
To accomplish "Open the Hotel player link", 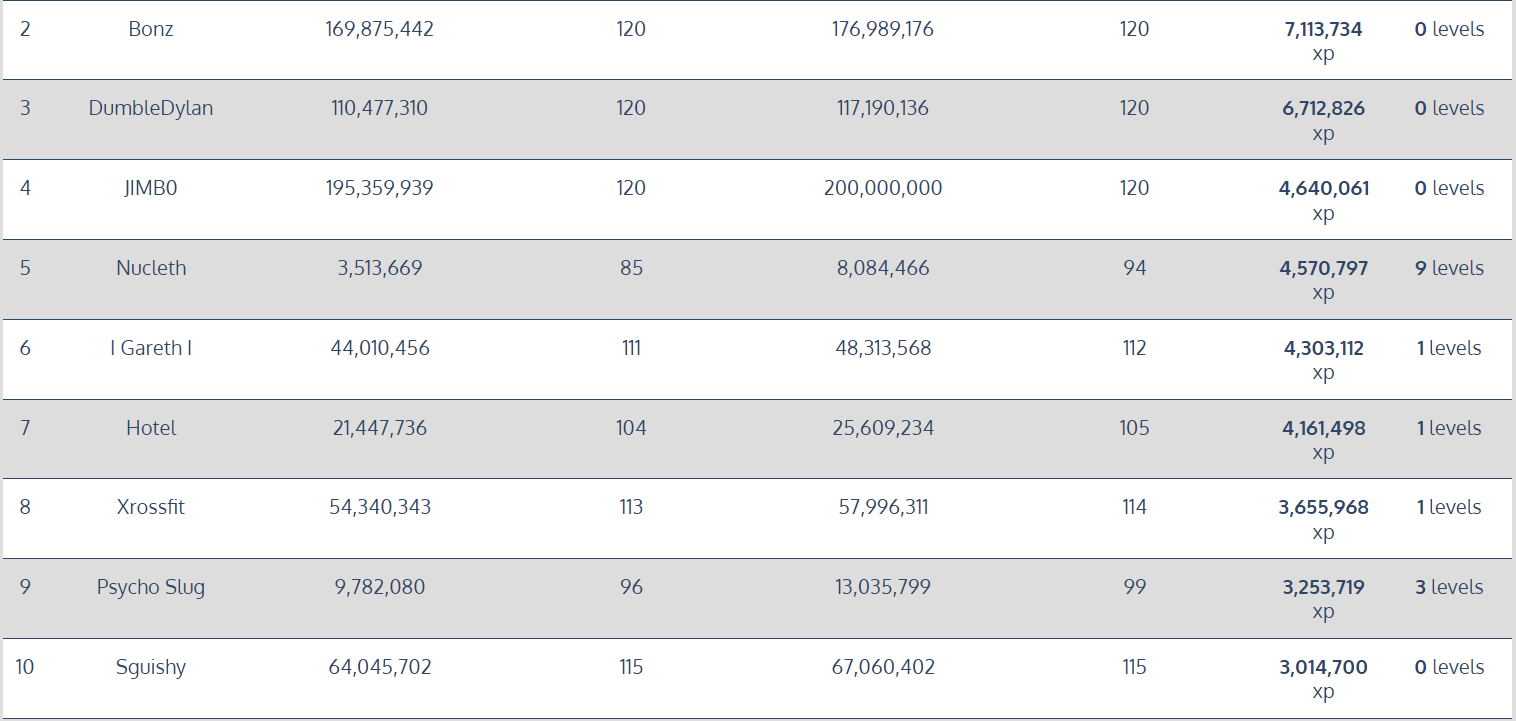I will coord(151,428).
